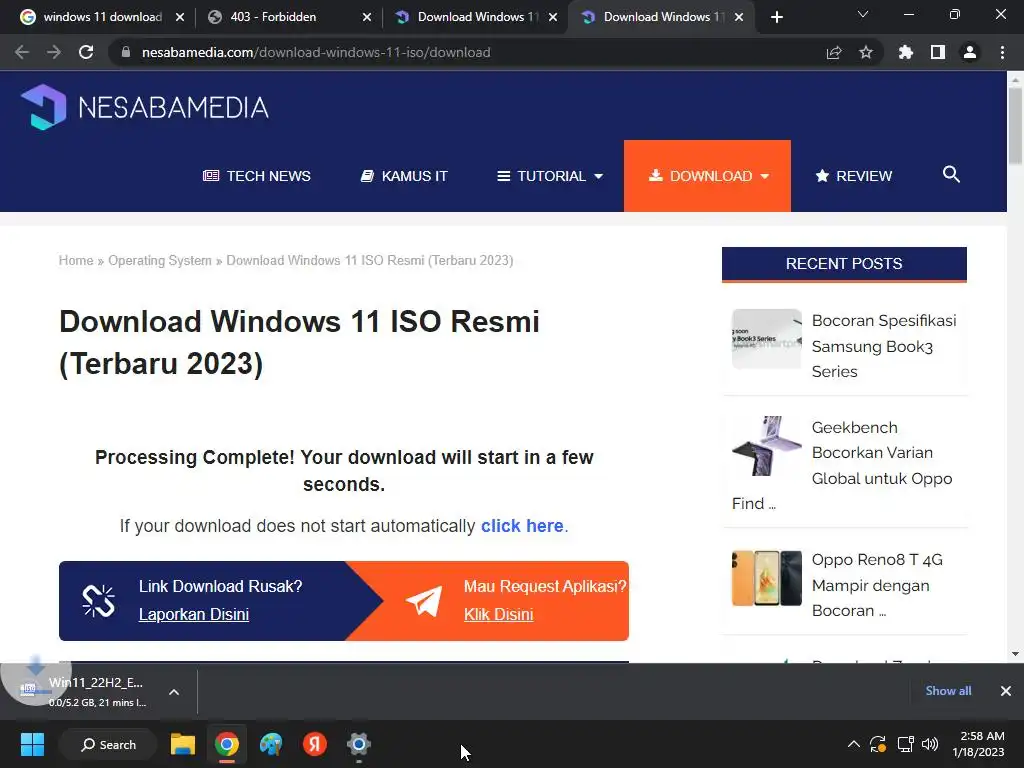Screen dimensions: 1024x768
Task: Click Show all downloads
Action: coord(948,691)
